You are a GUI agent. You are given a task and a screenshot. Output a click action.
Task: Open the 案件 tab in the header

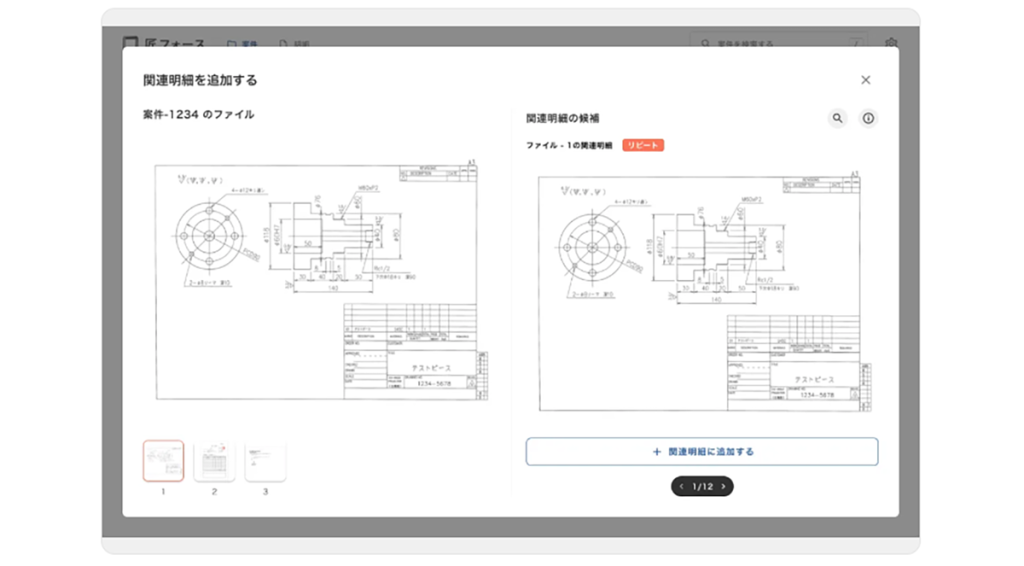[x=242, y=44]
